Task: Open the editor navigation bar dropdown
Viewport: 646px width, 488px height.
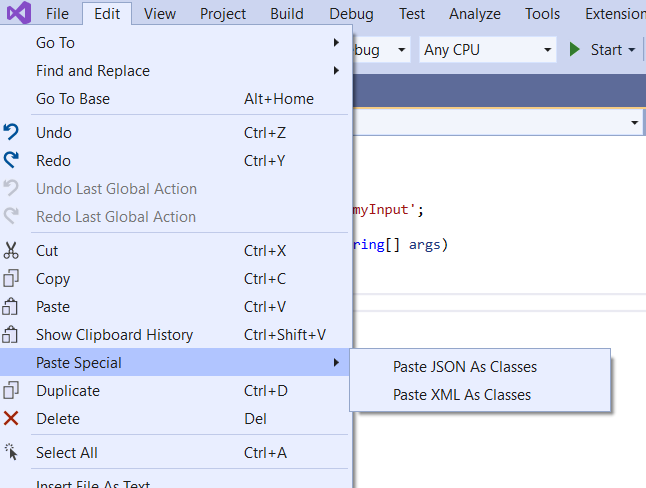Action: (x=634, y=122)
